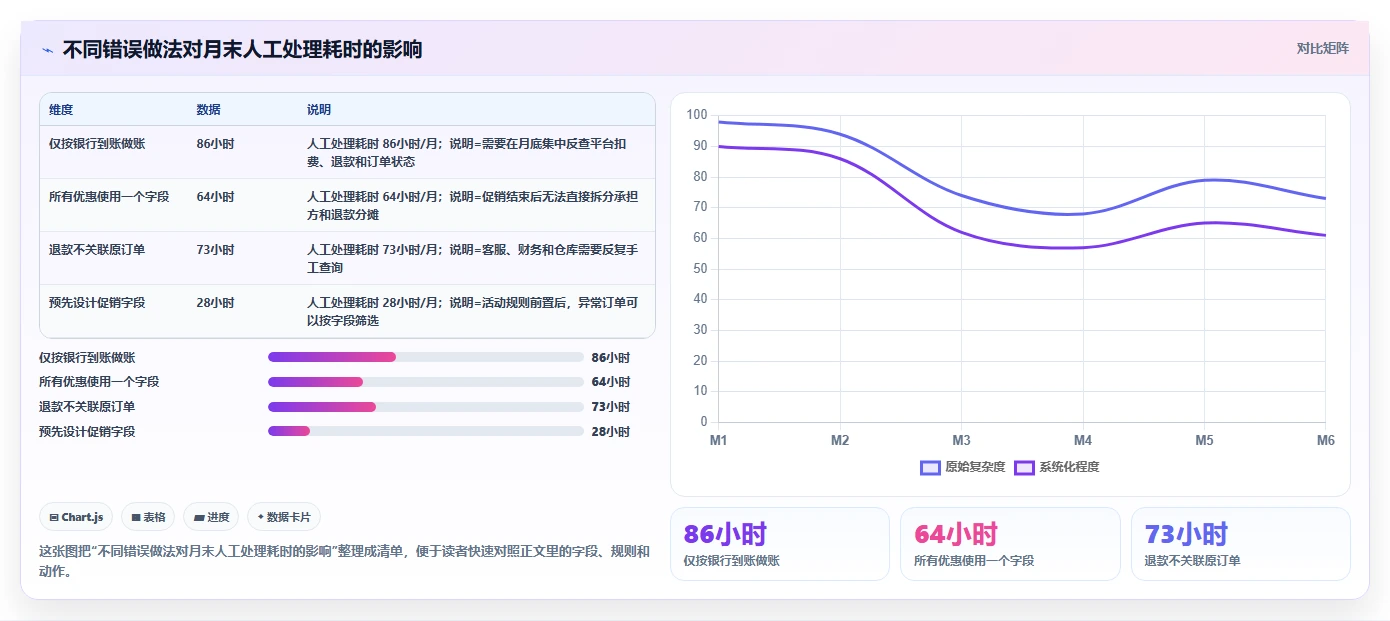Click the progress bar for 仅按银行到账做账
Screen dimensions: 1390x621
click(426, 357)
